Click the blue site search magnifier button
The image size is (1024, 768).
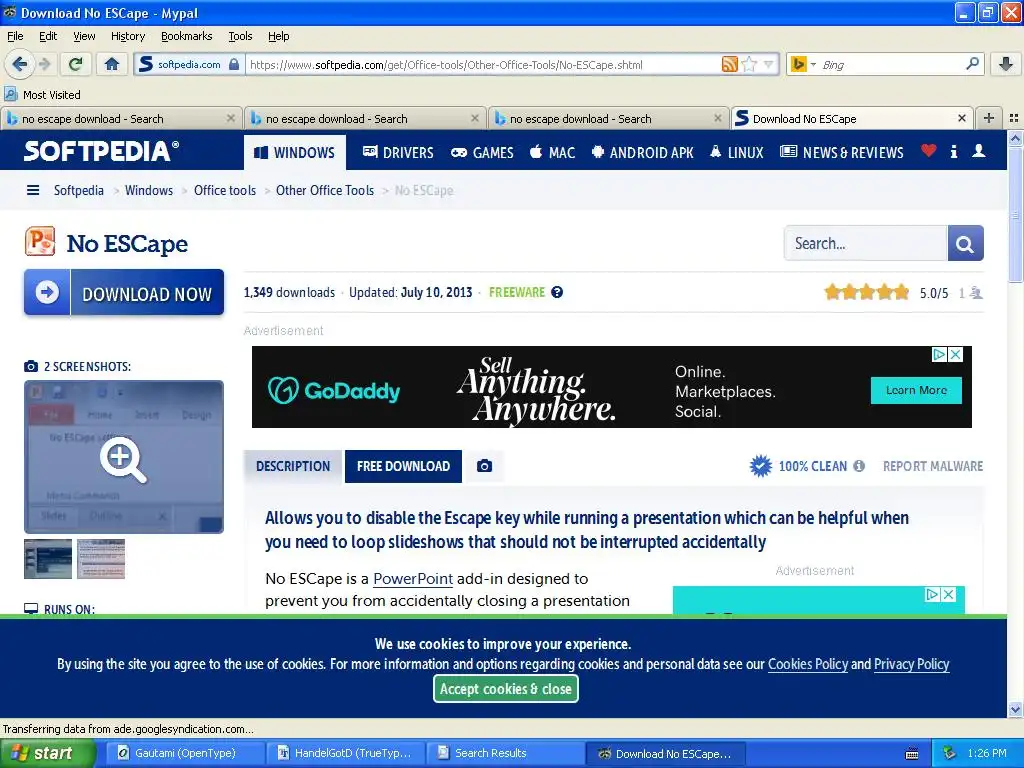pos(965,244)
